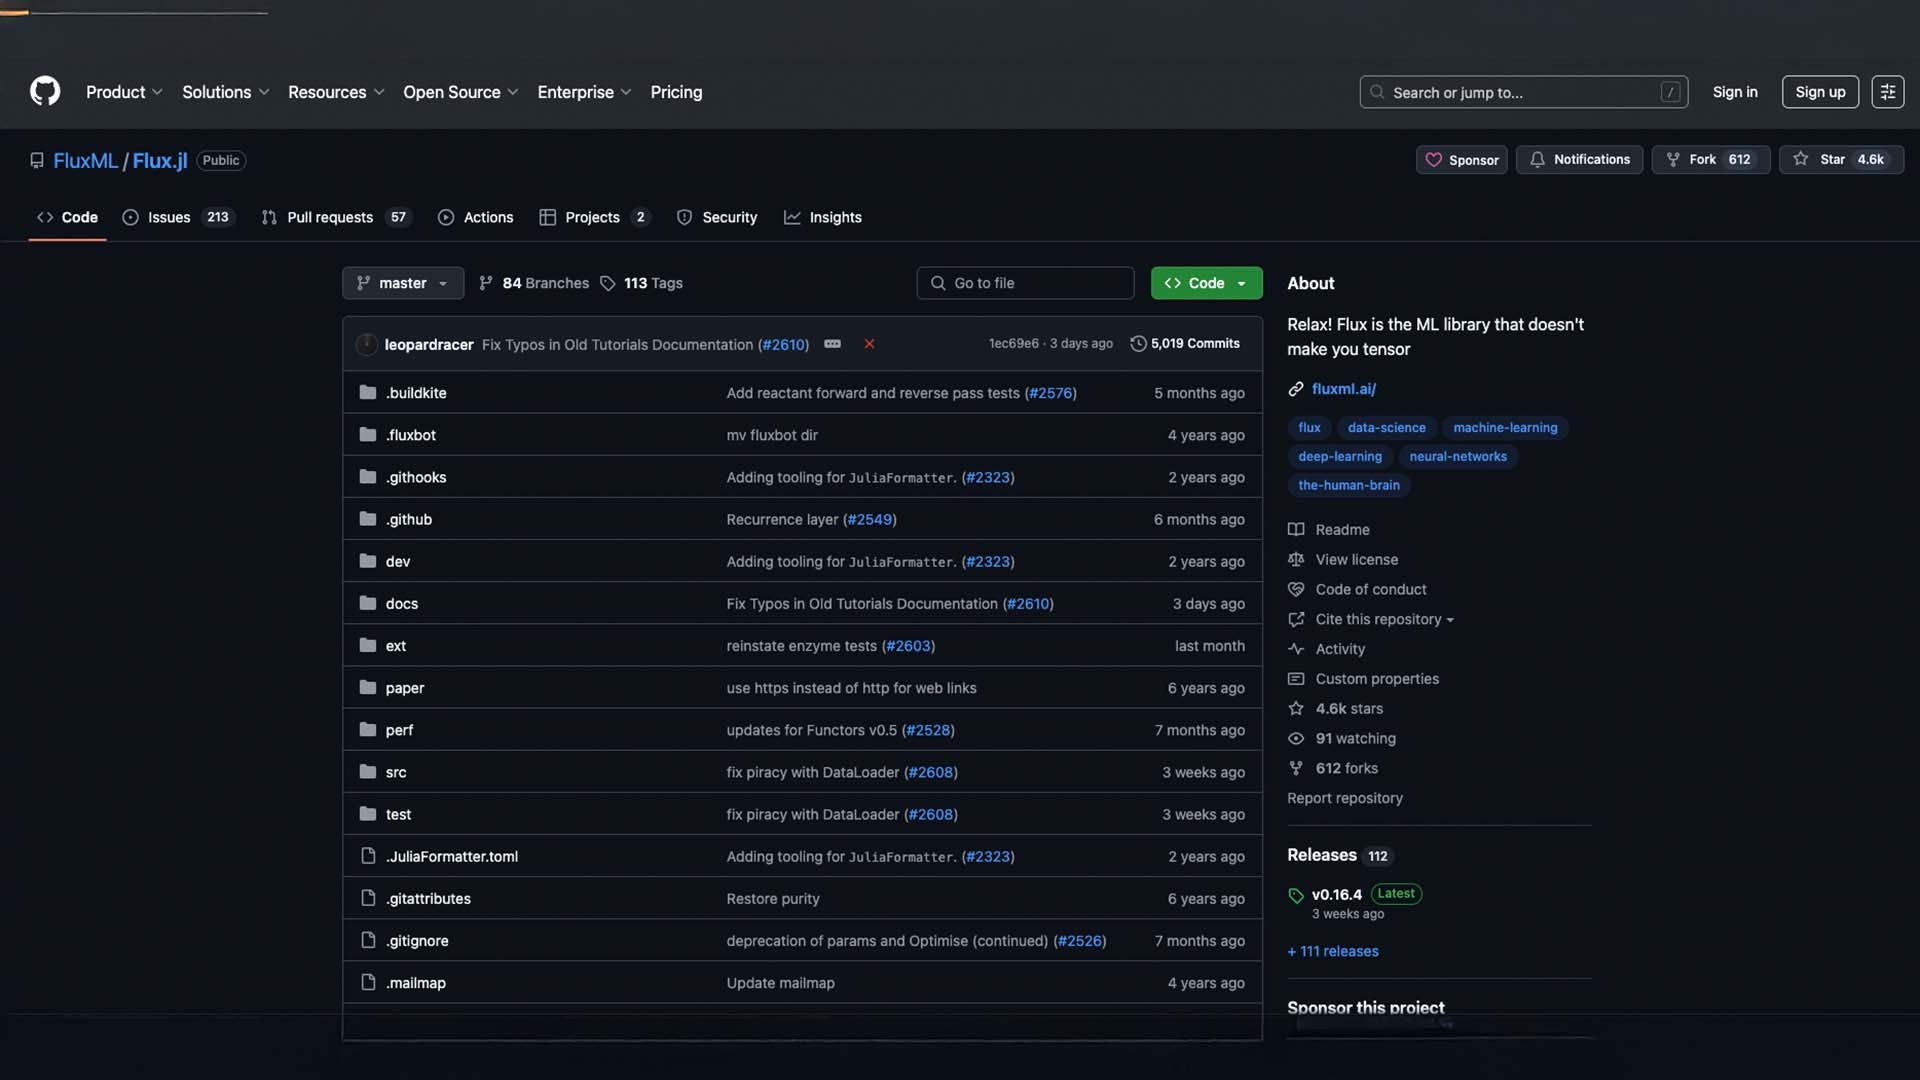
Task: Click the Releases heading link
Action: [x=1321, y=856]
